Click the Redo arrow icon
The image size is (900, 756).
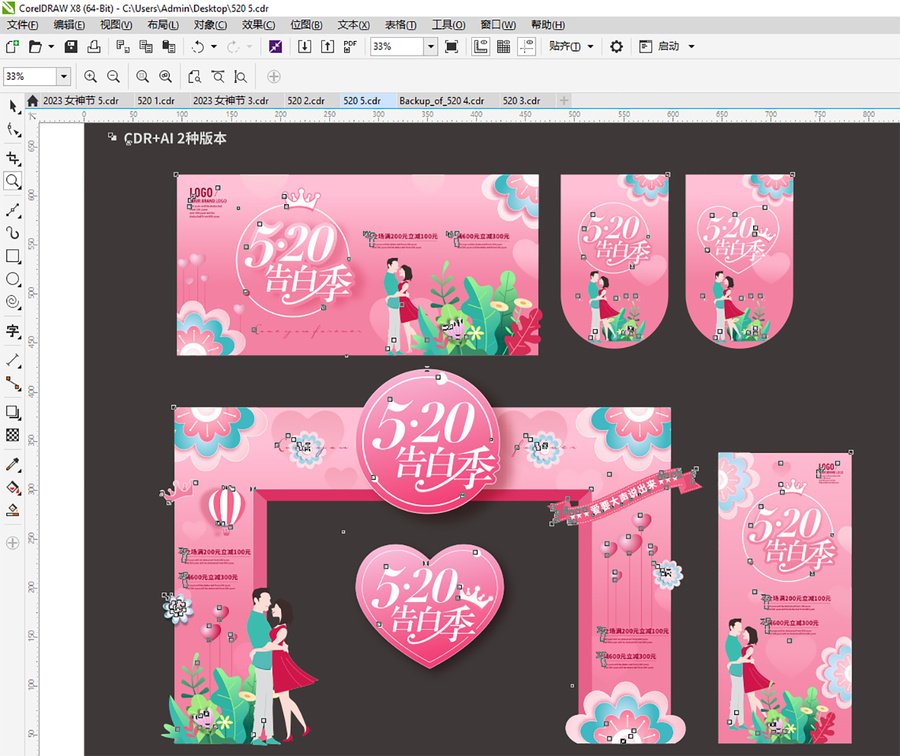[x=233, y=46]
